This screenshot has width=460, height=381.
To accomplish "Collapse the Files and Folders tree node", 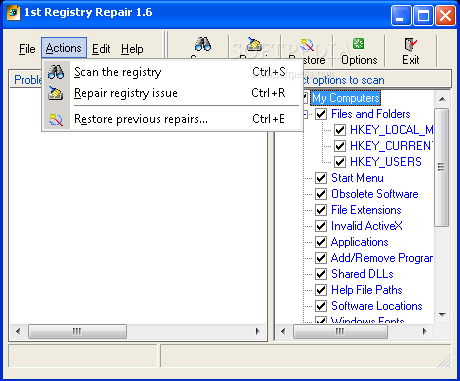I will tap(305, 114).
